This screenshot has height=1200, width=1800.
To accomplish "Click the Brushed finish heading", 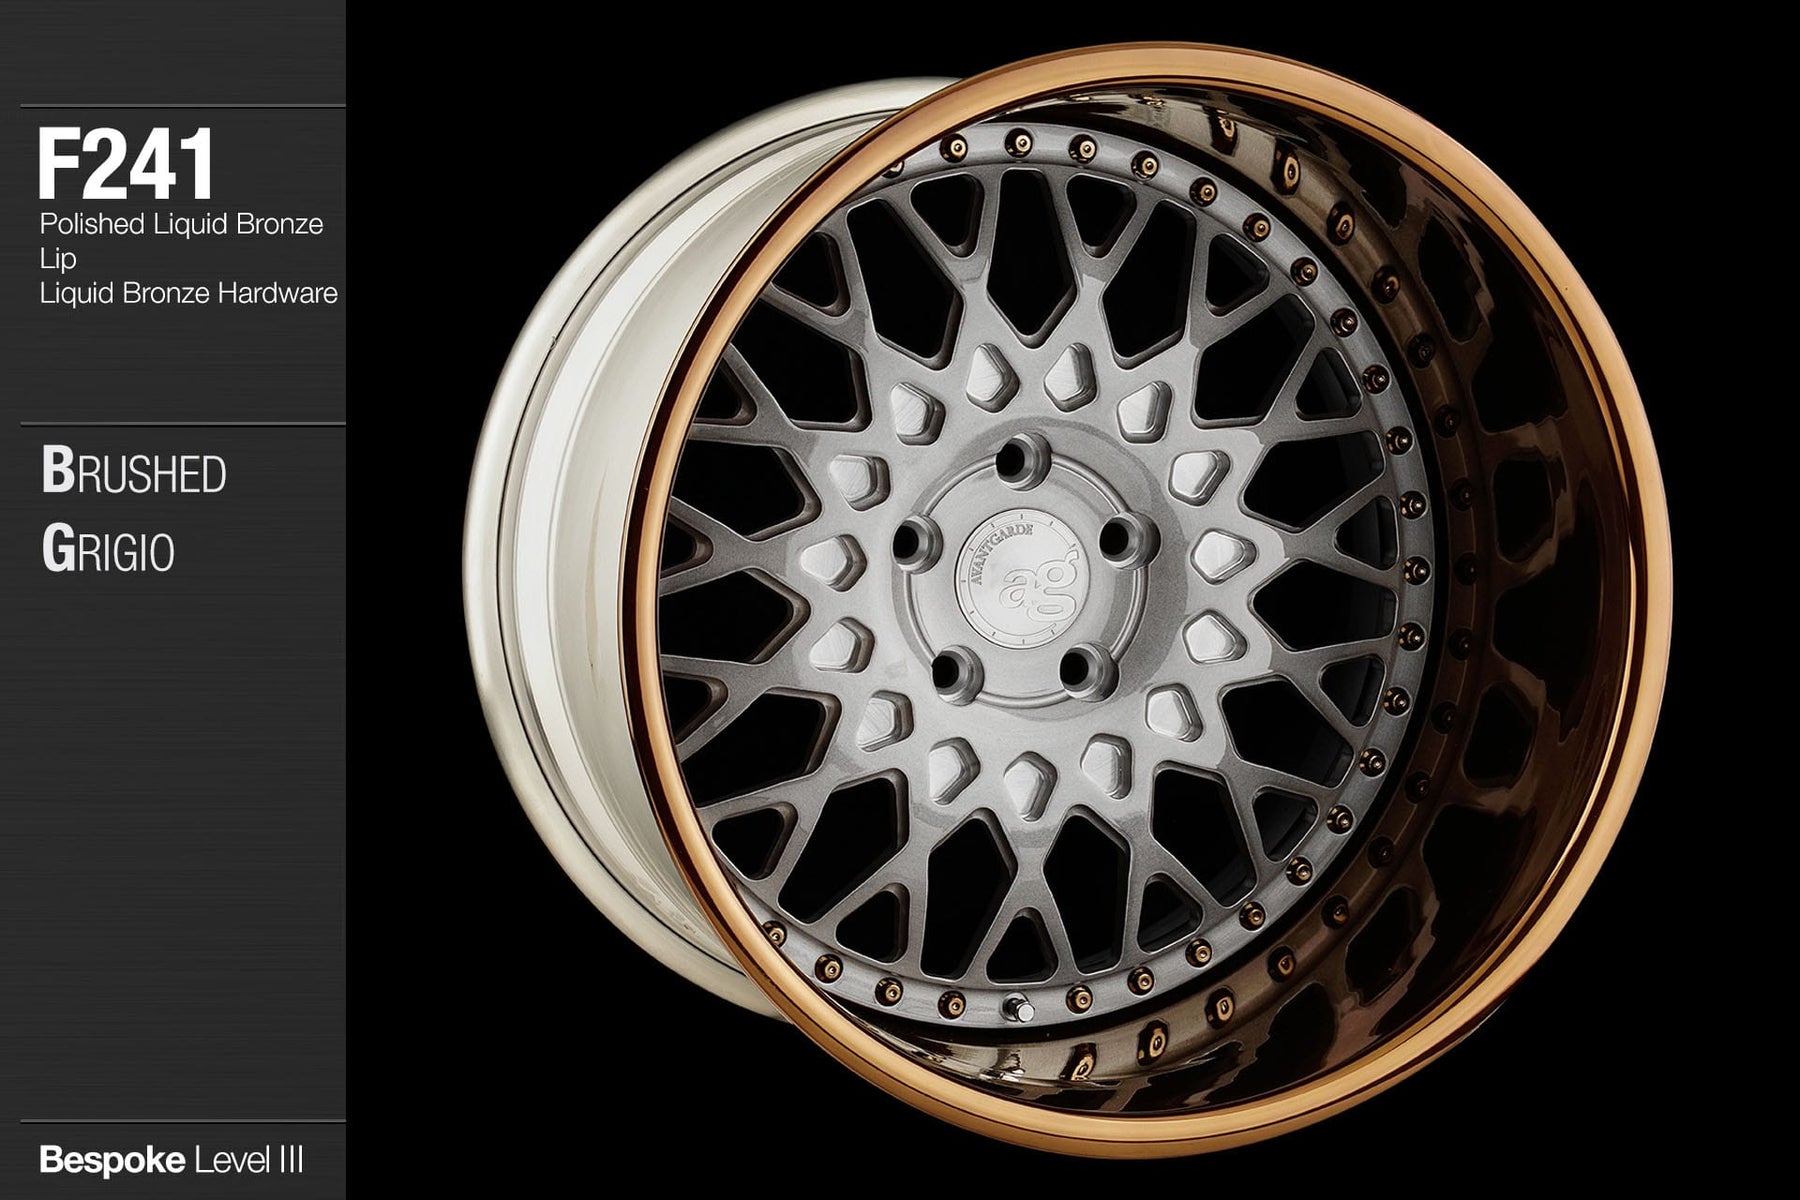I will pos(134,473).
